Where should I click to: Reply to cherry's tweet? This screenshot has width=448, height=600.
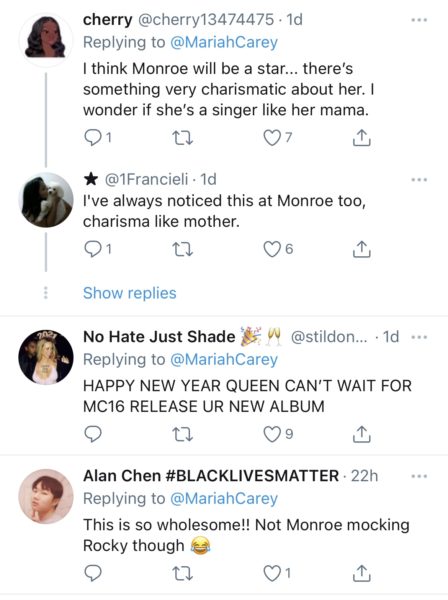(92, 138)
